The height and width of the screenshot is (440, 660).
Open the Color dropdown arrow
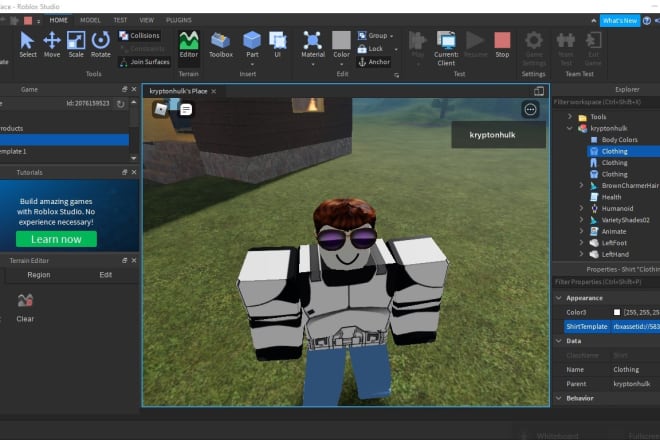[x=341, y=64]
